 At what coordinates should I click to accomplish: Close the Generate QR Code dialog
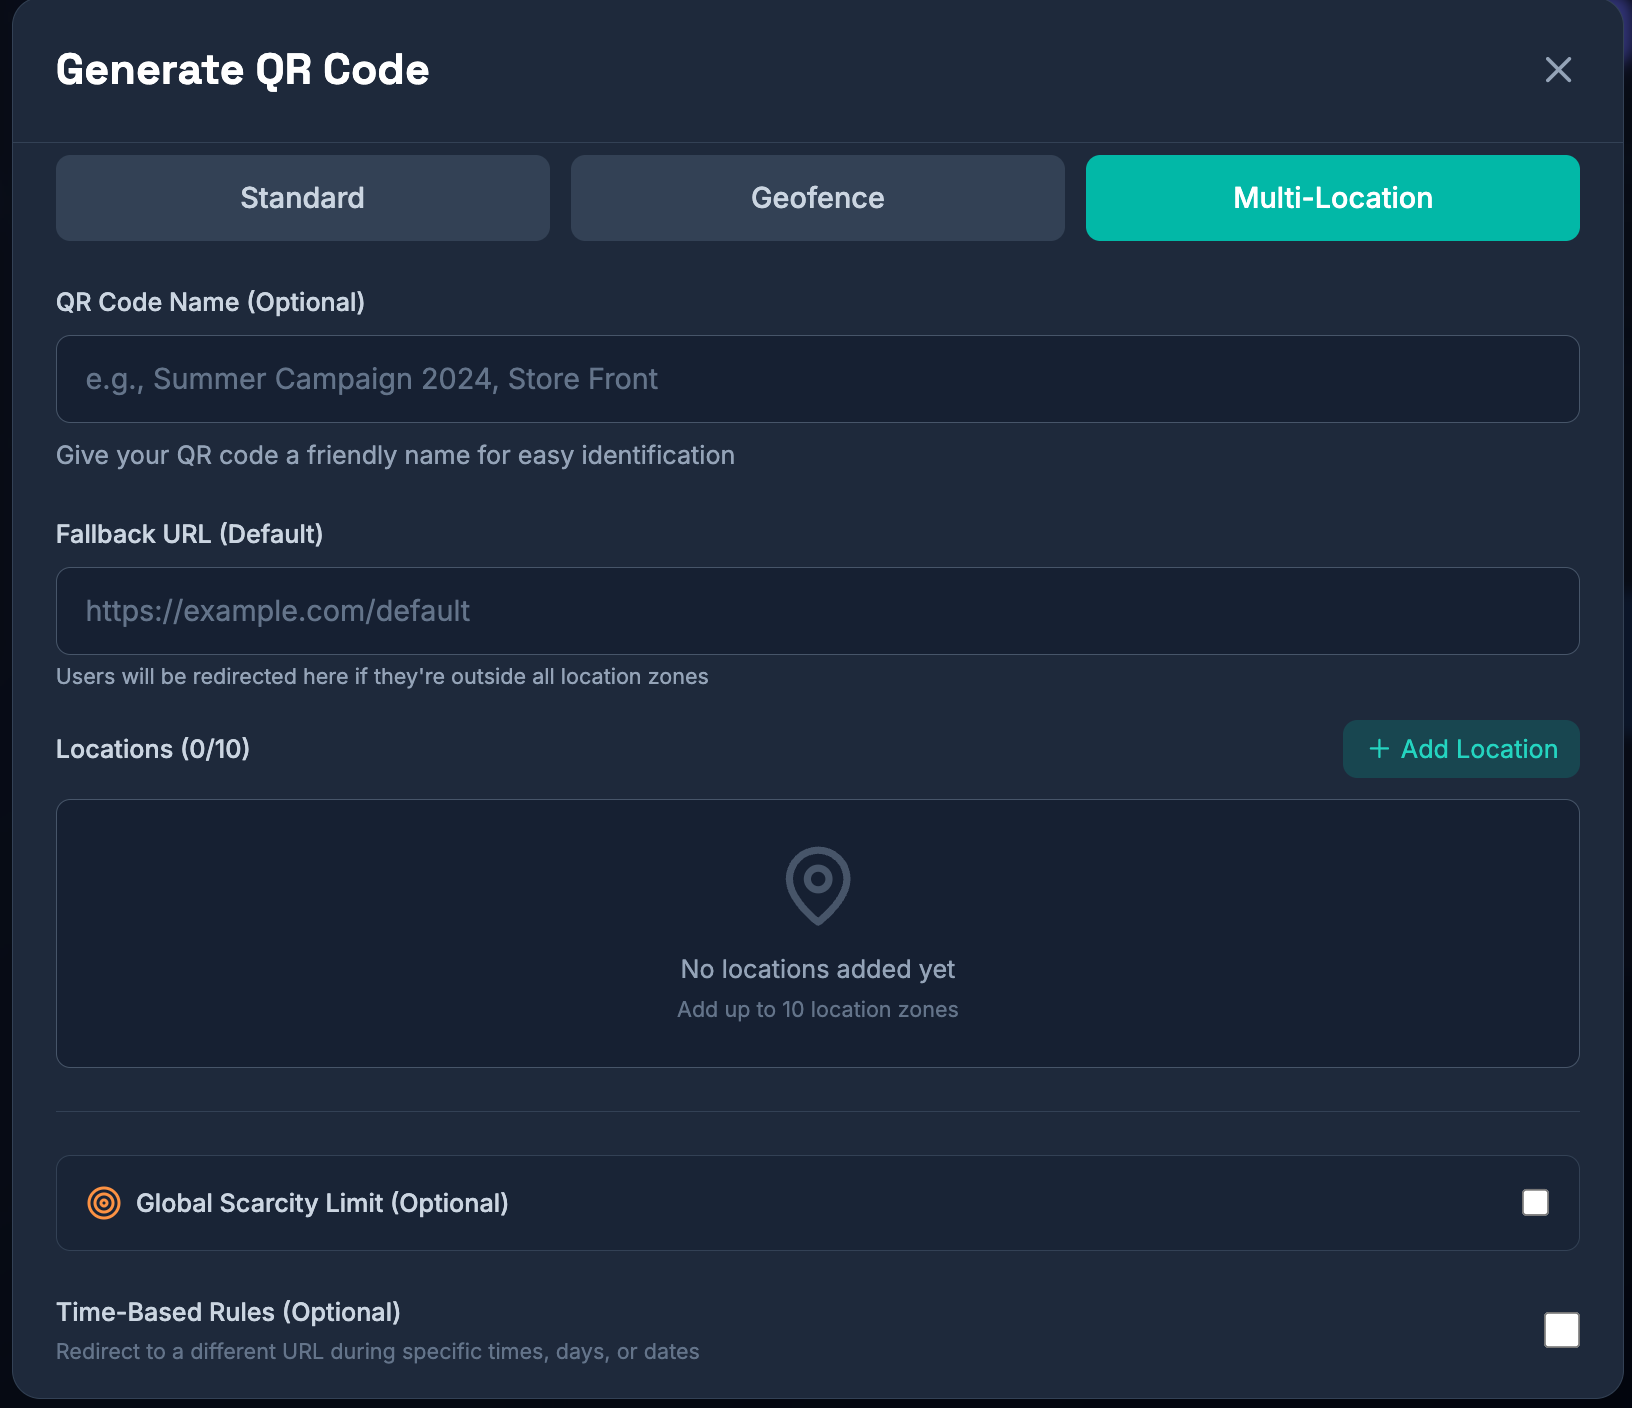tap(1558, 70)
